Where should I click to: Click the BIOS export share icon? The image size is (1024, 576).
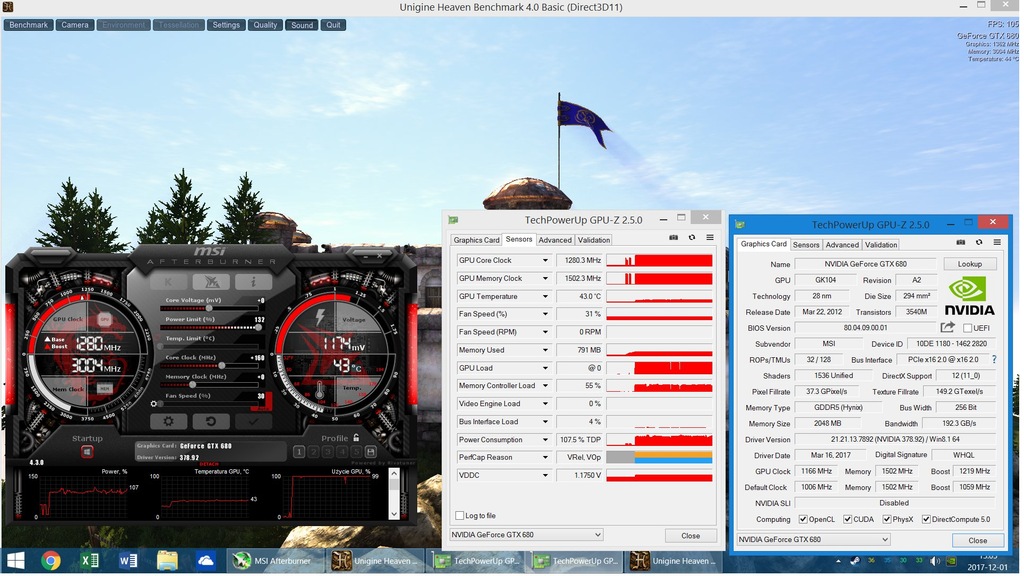(x=948, y=327)
